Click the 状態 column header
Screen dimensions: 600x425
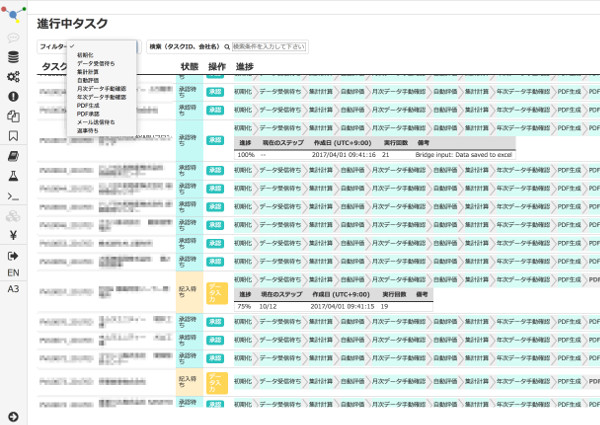coord(189,67)
